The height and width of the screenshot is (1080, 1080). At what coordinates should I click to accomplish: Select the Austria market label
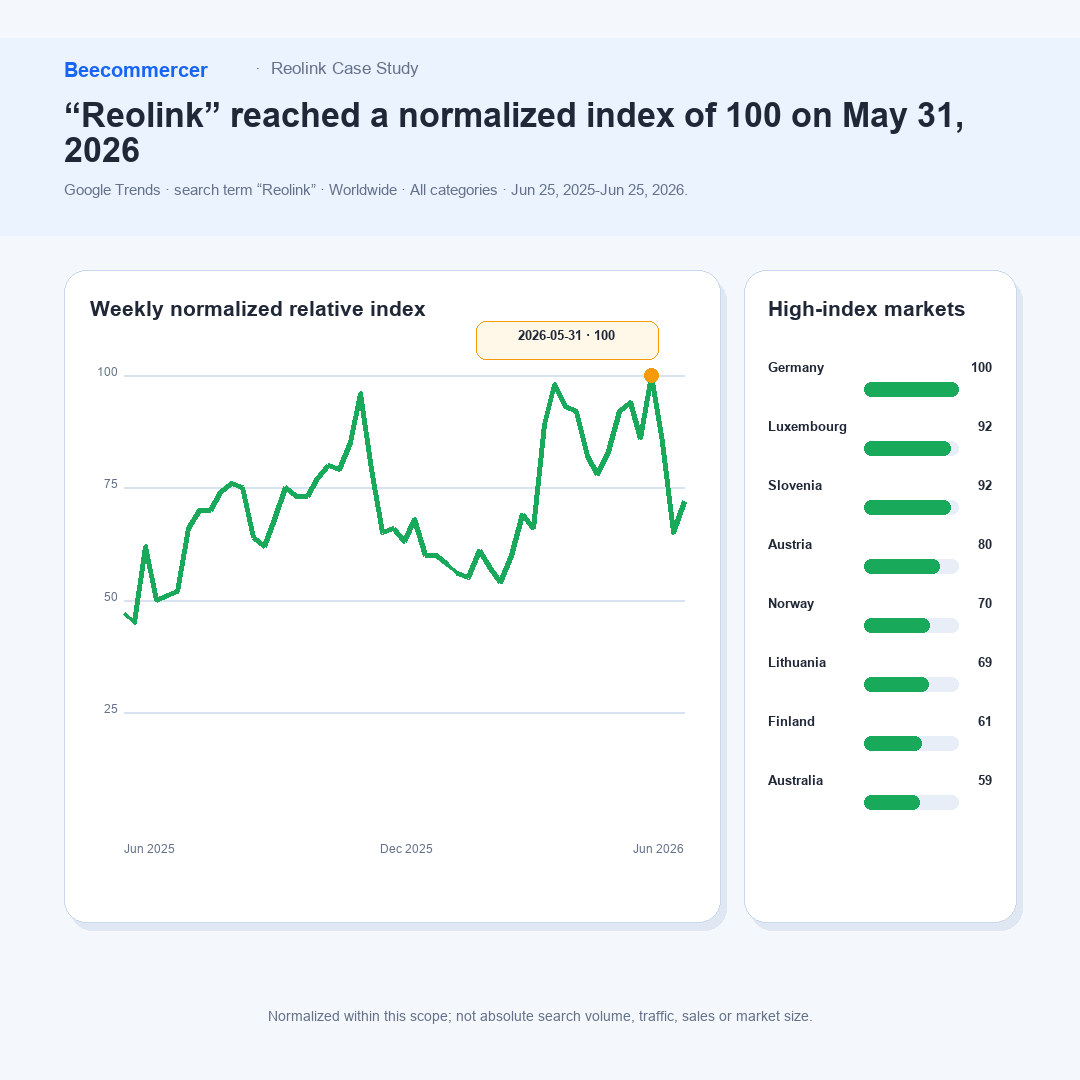pyautogui.click(x=790, y=545)
